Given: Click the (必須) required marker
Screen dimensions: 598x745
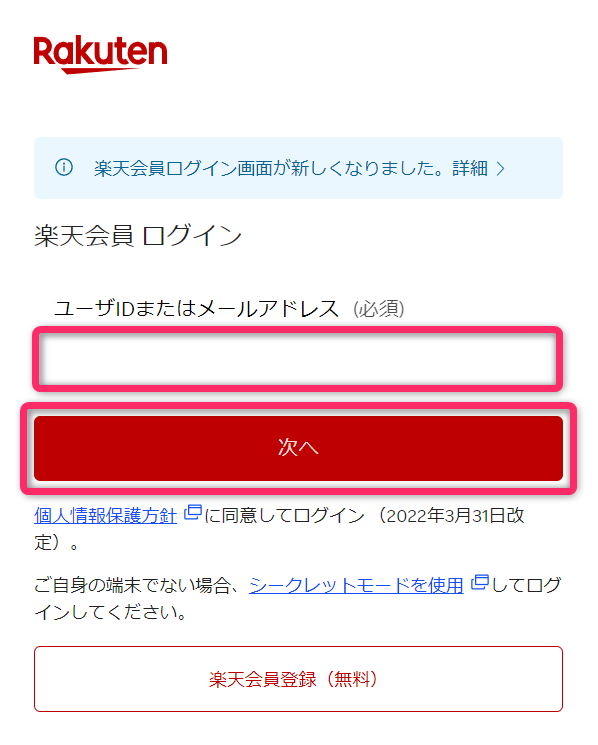Looking at the screenshot, I should tap(379, 309).
